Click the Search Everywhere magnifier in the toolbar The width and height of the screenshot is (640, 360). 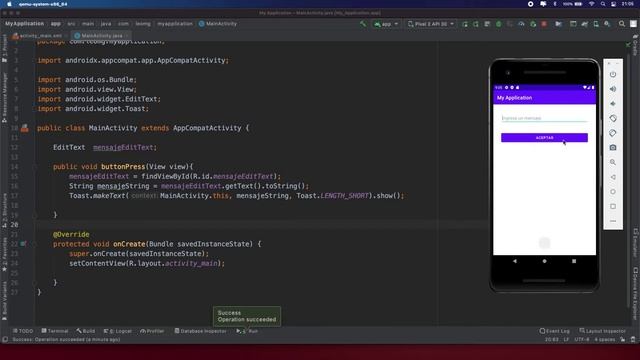point(622,24)
